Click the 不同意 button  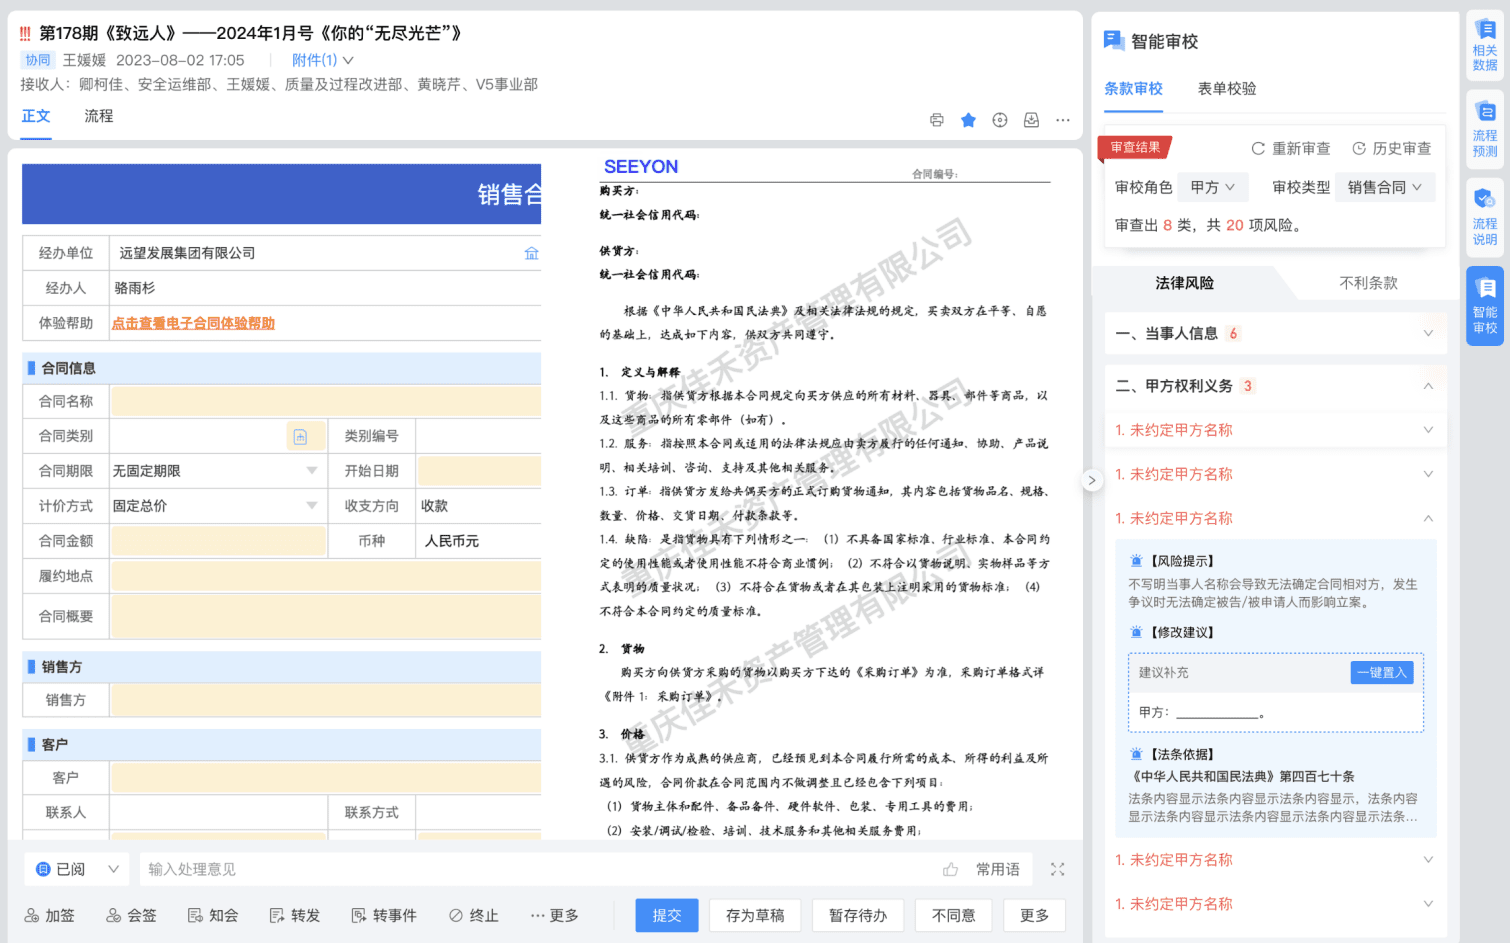click(x=953, y=915)
